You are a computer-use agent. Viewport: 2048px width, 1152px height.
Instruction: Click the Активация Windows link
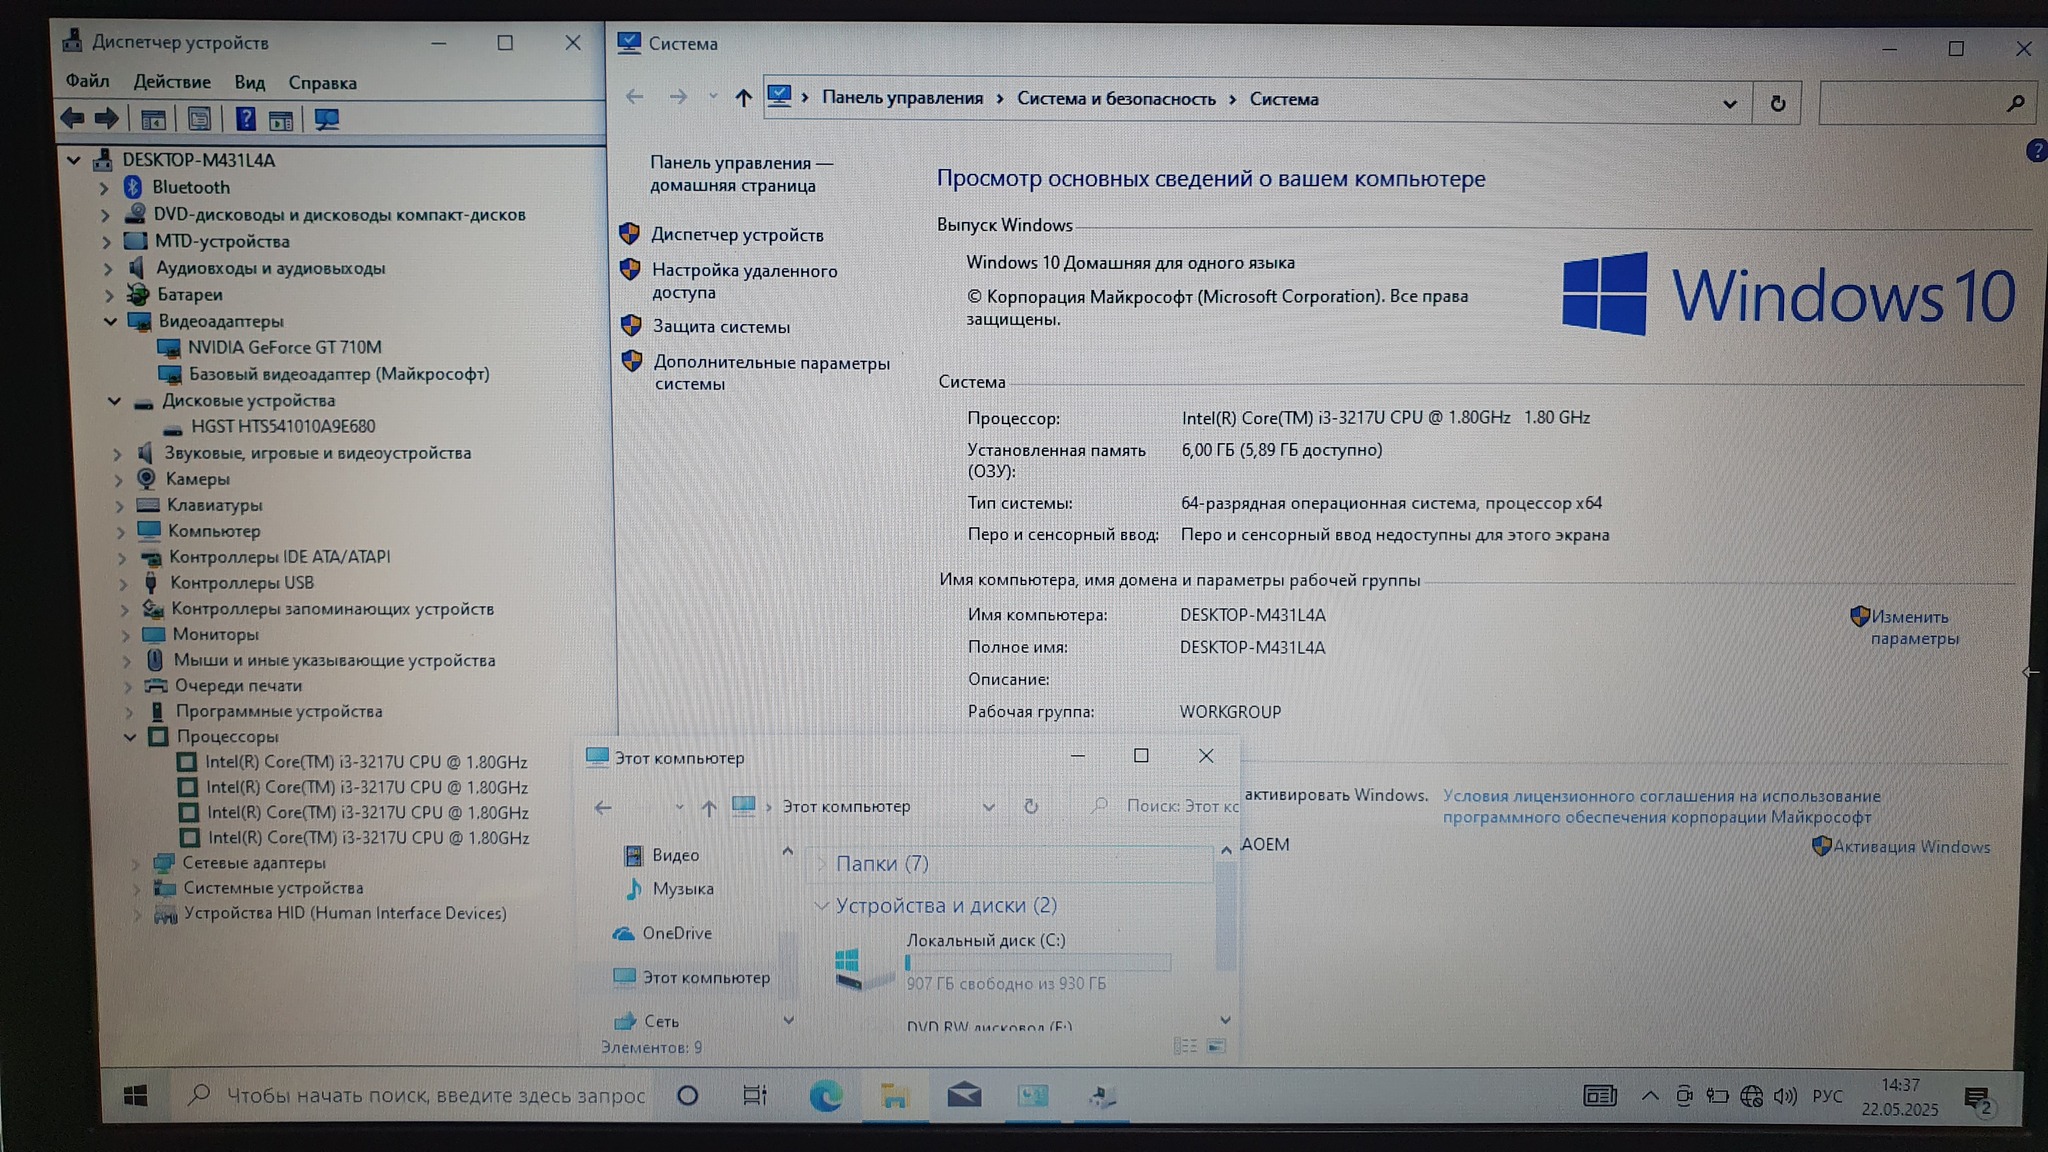1910,847
